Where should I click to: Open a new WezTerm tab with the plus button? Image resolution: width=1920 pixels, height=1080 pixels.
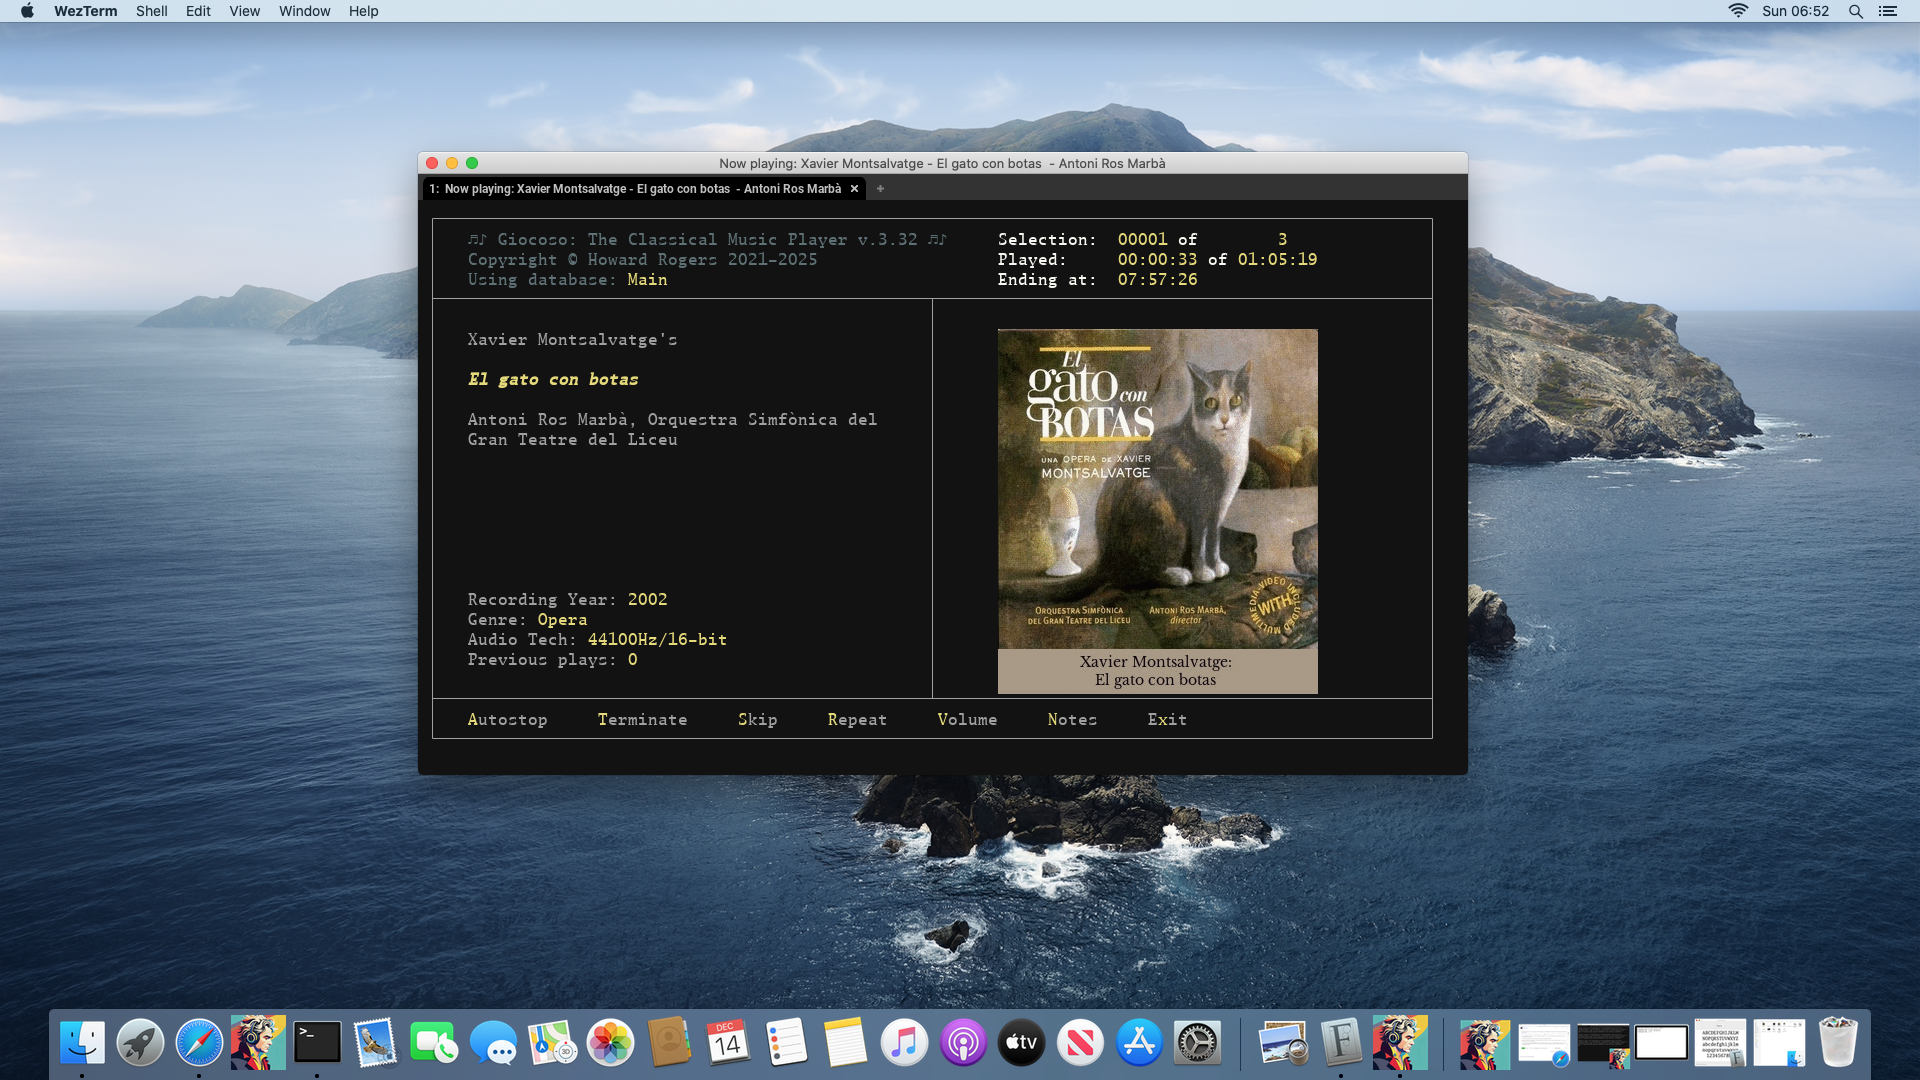[x=880, y=188]
